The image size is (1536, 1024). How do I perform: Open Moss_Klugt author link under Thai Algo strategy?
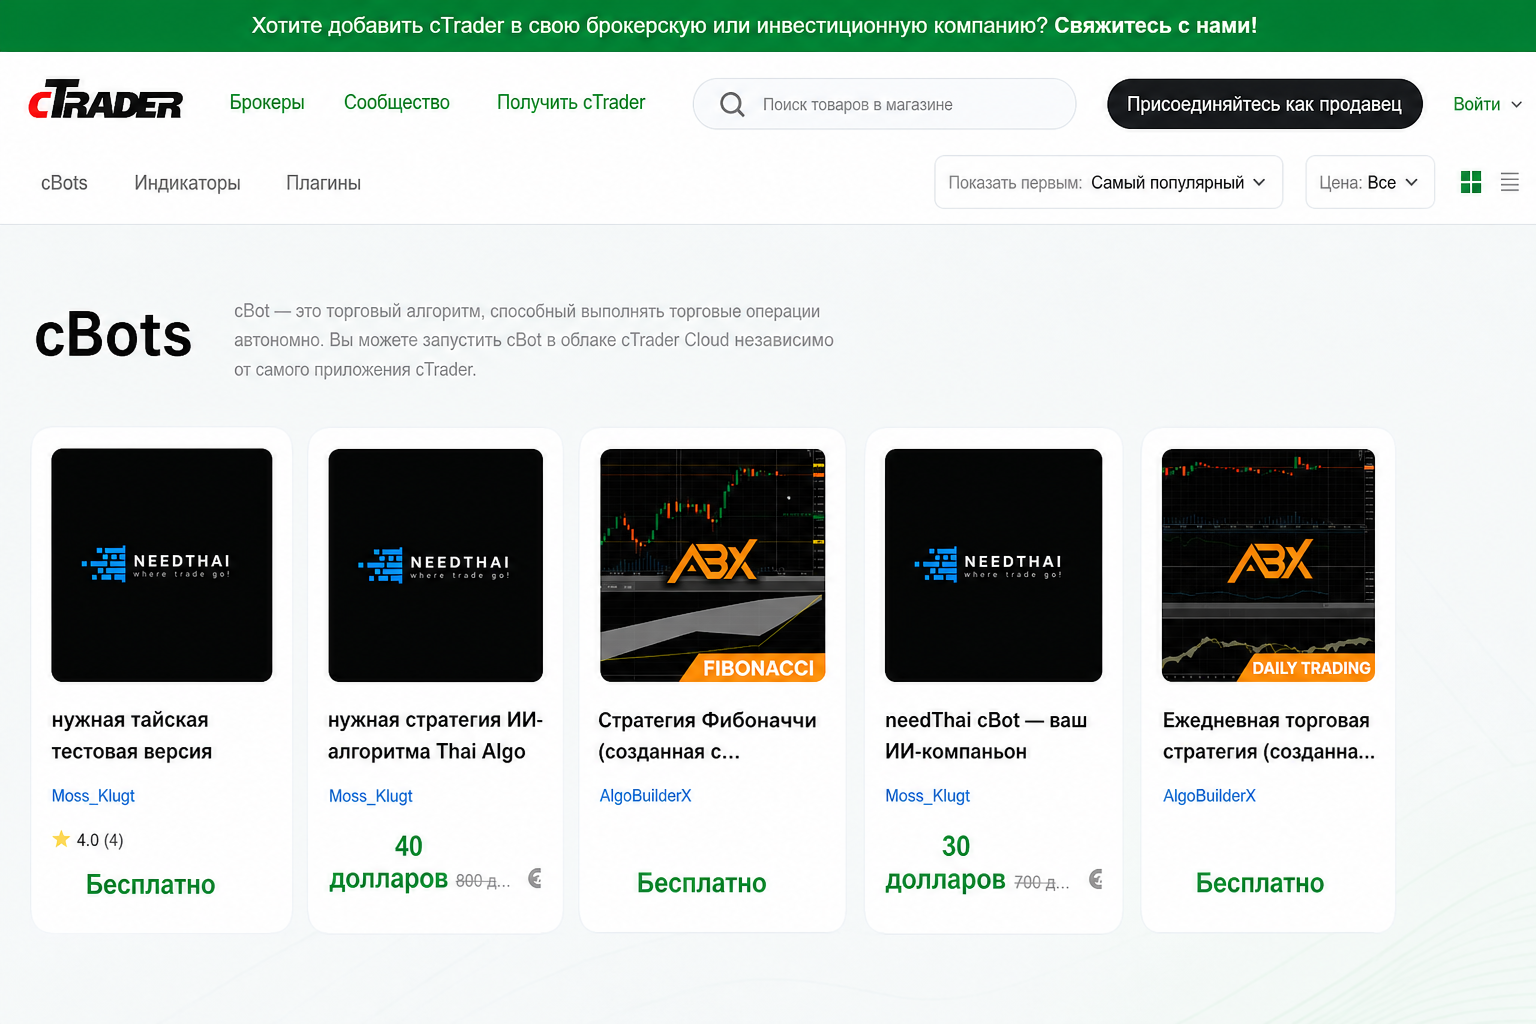coord(371,796)
